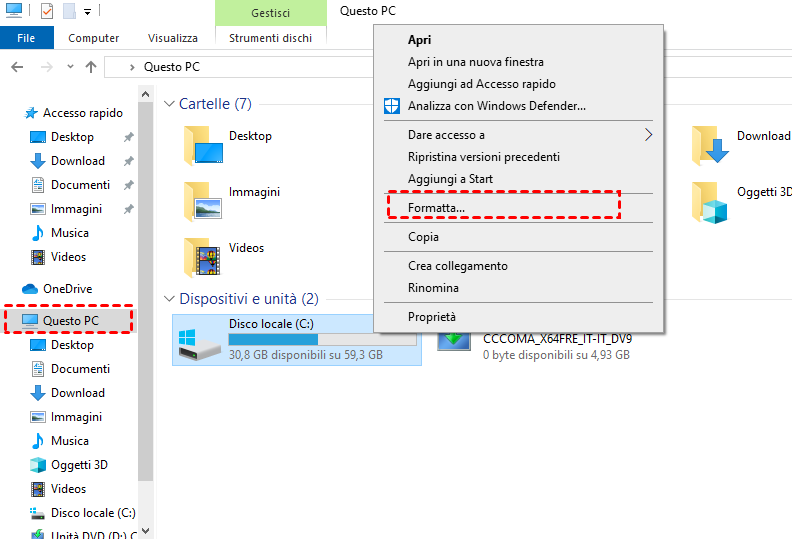Screen dimensions: 792x540
Task: Select Accesso rapido in navigation pane
Action: tap(73, 113)
